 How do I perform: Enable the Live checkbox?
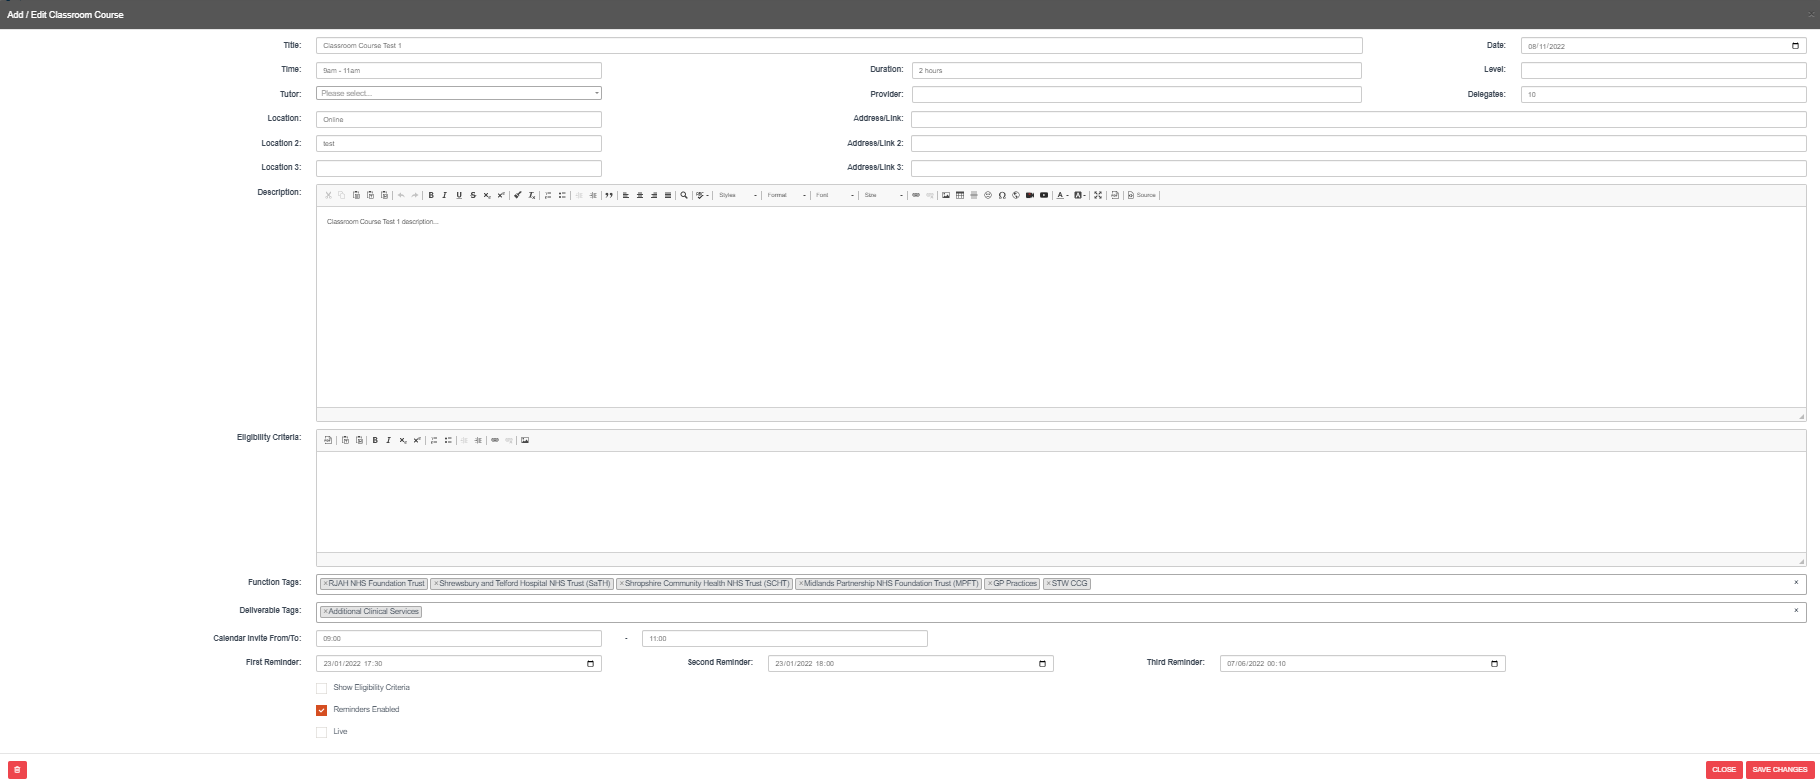[322, 733]
